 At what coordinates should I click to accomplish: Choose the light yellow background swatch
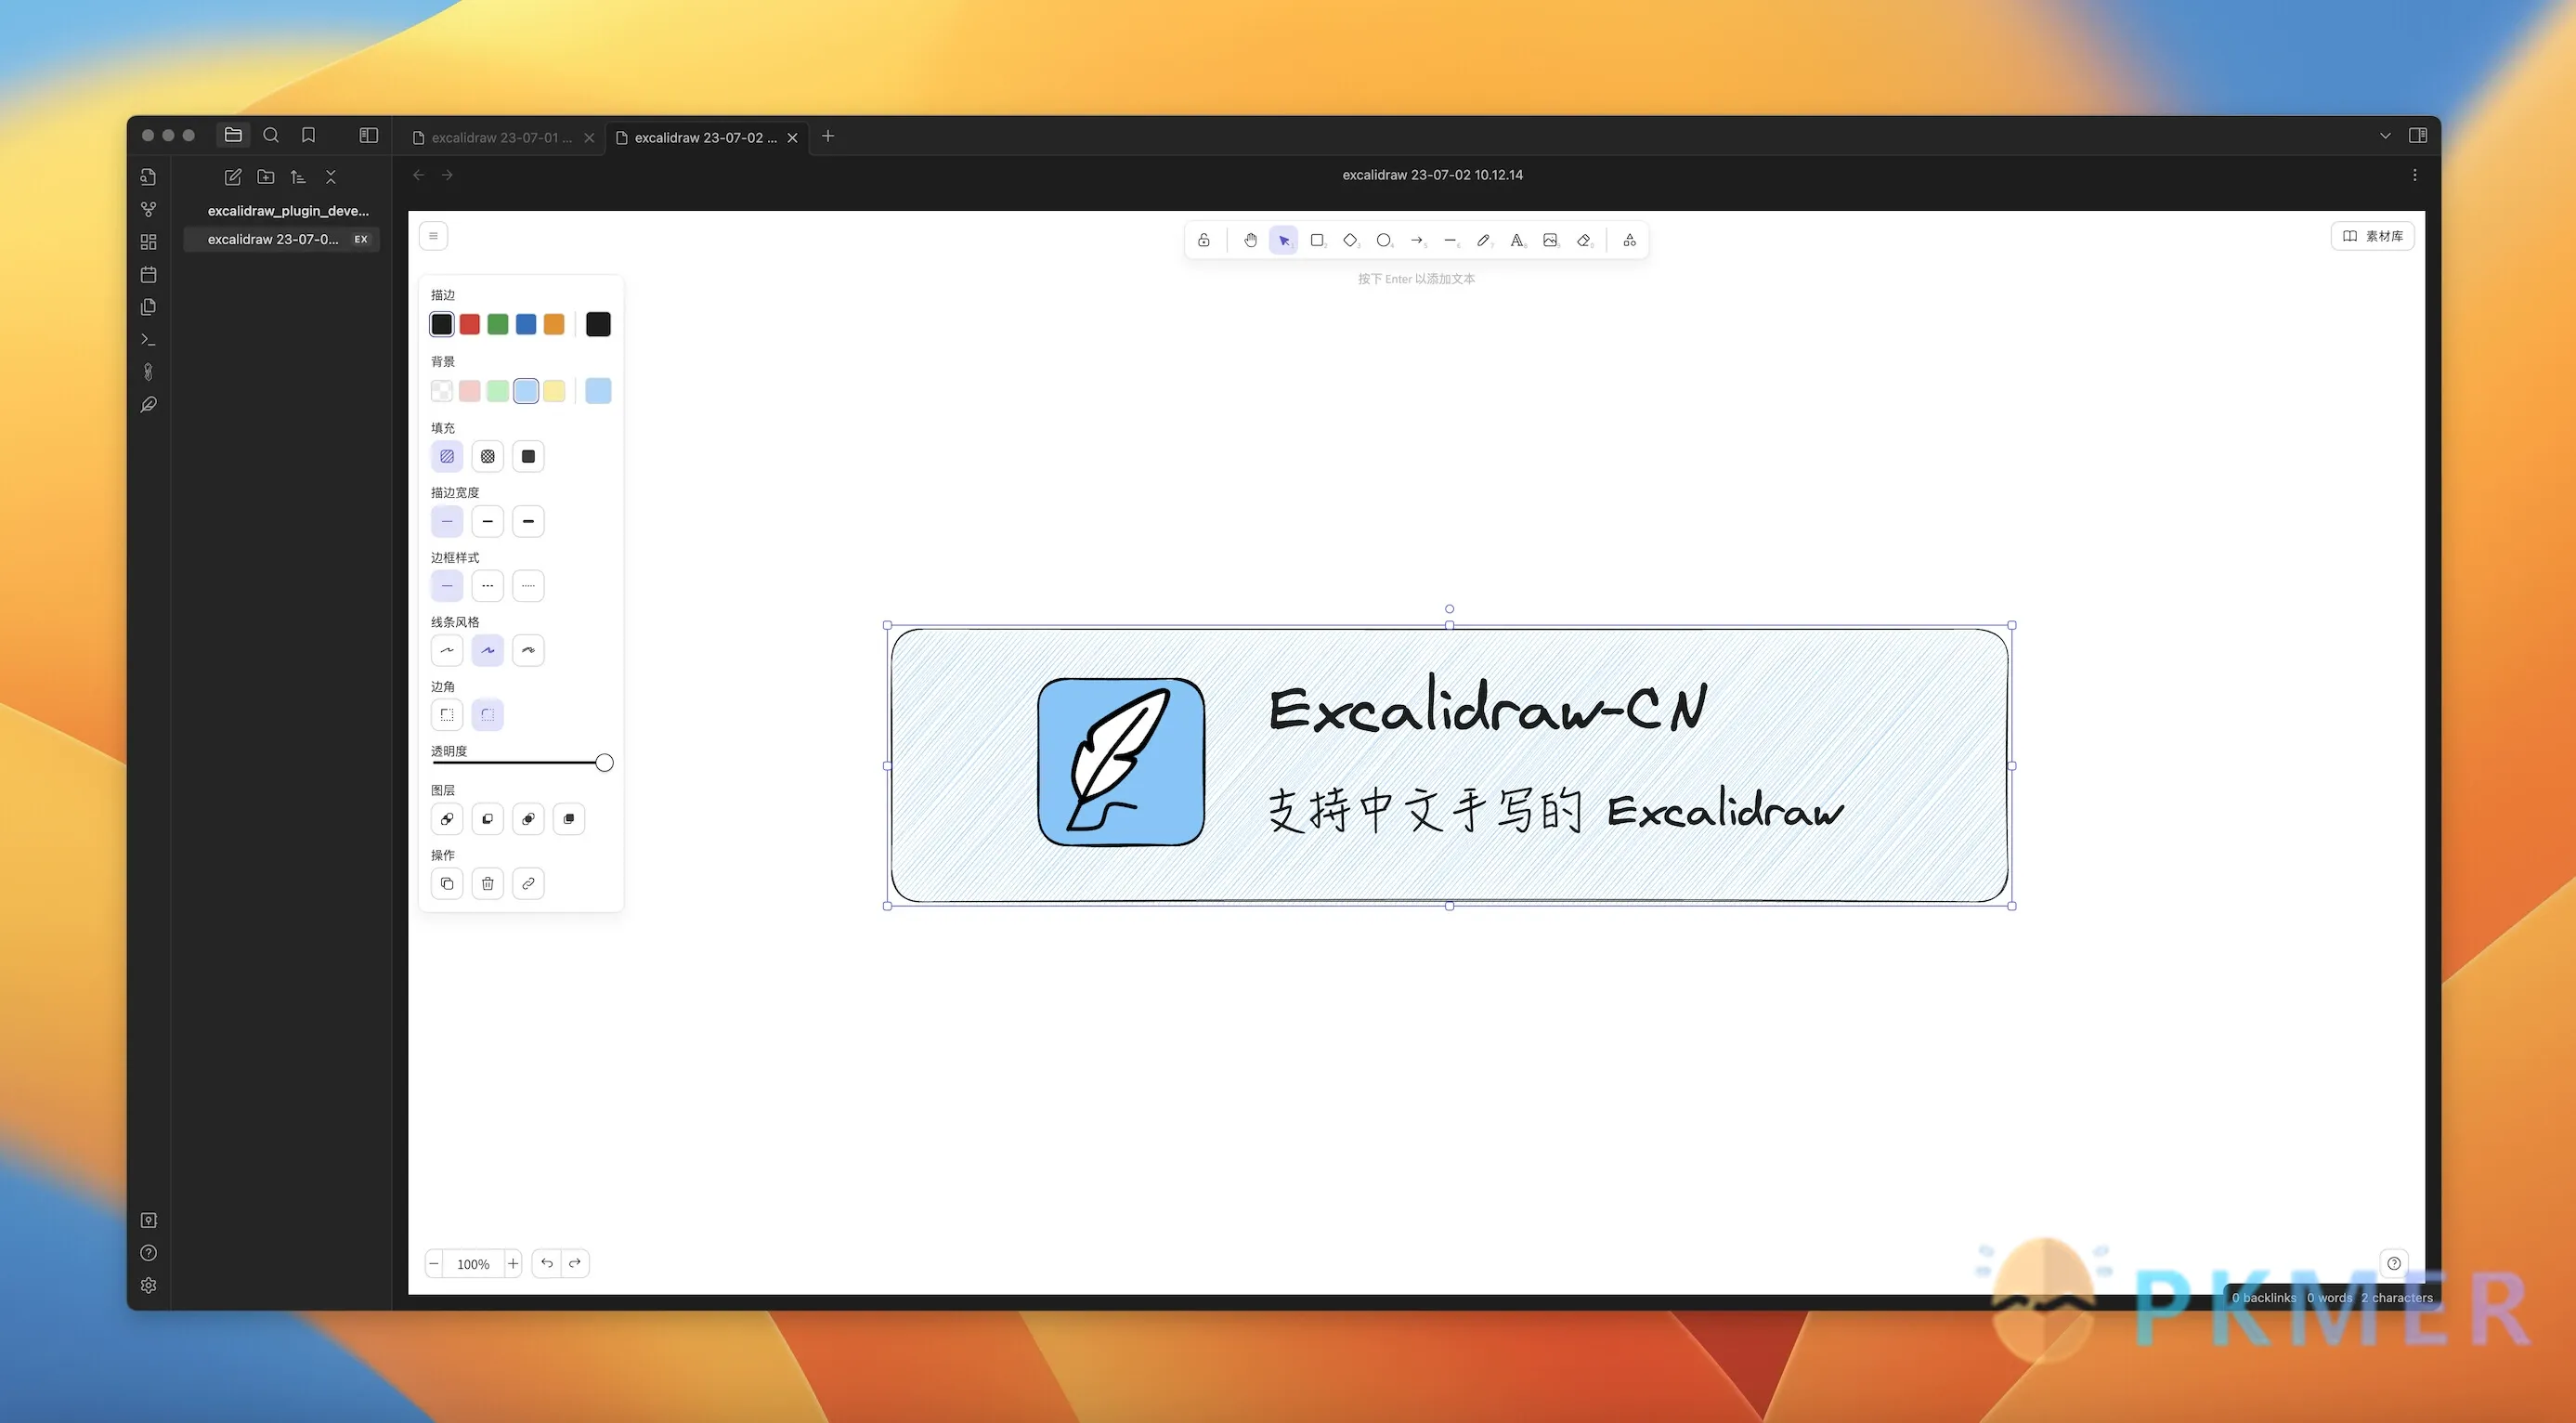554,391
